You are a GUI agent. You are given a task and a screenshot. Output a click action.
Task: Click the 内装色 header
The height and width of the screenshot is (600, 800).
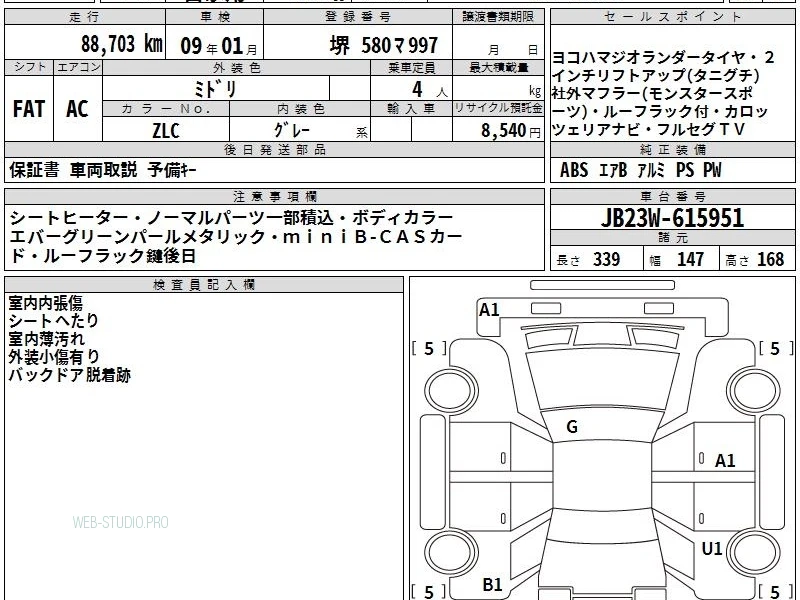(300, 108)
